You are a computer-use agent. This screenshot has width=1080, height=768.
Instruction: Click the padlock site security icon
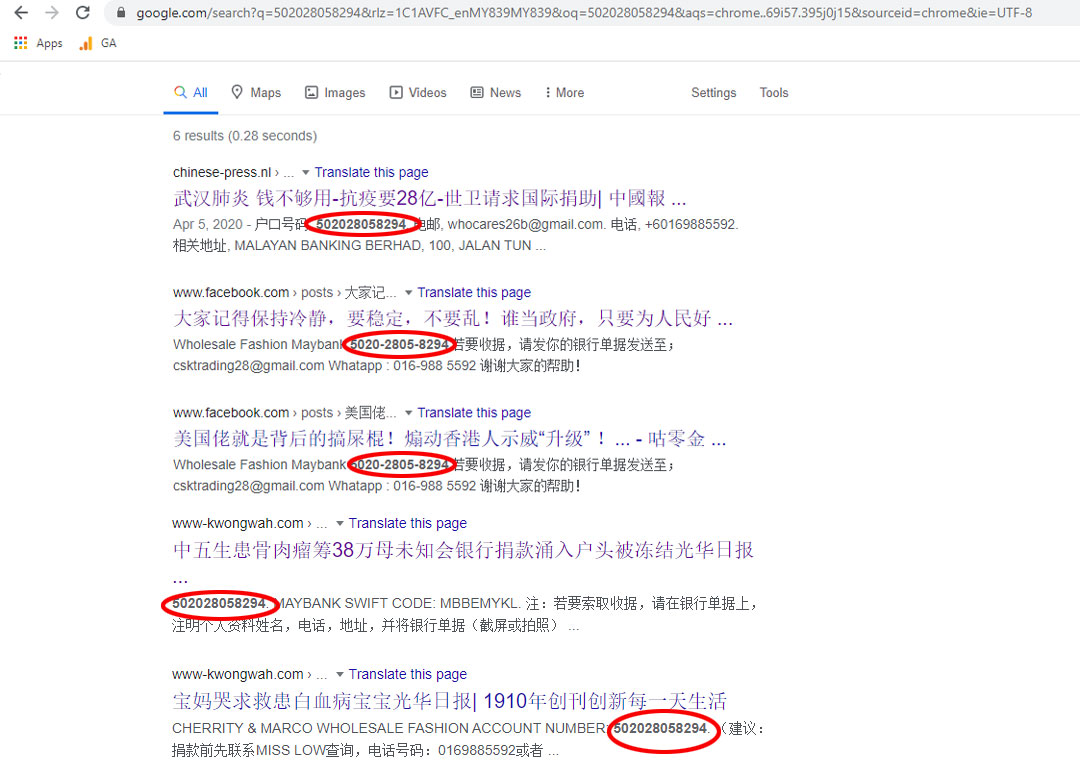pos(121,12)
